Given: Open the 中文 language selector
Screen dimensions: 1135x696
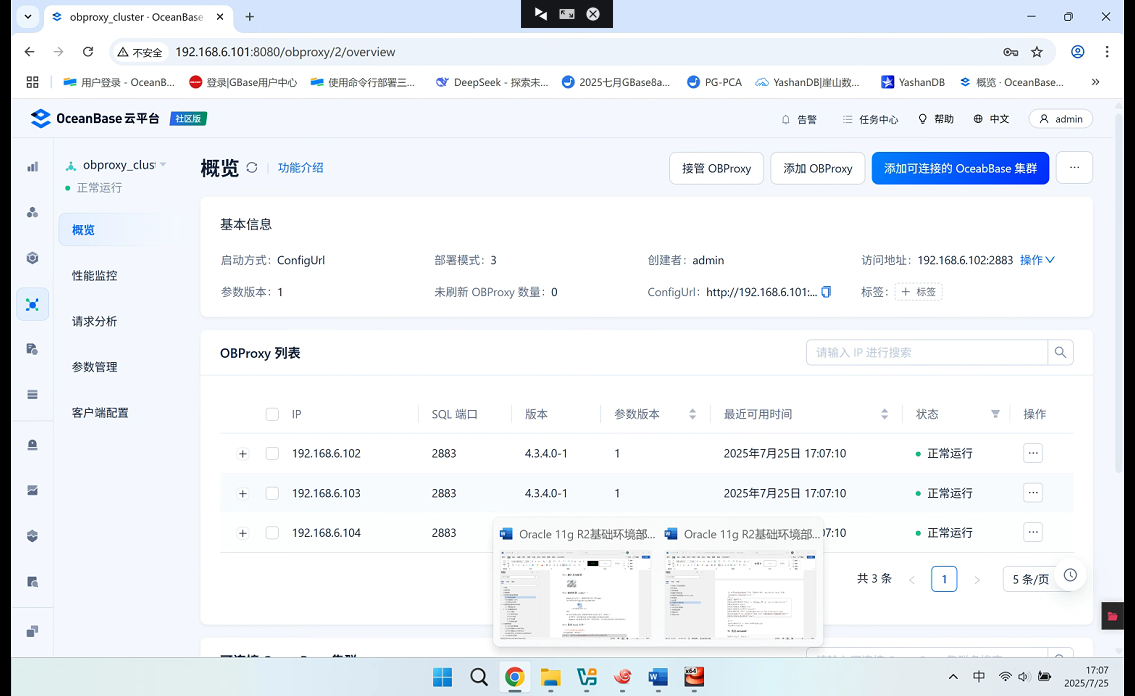Looking at the screenshot, I should click(991, 119).
